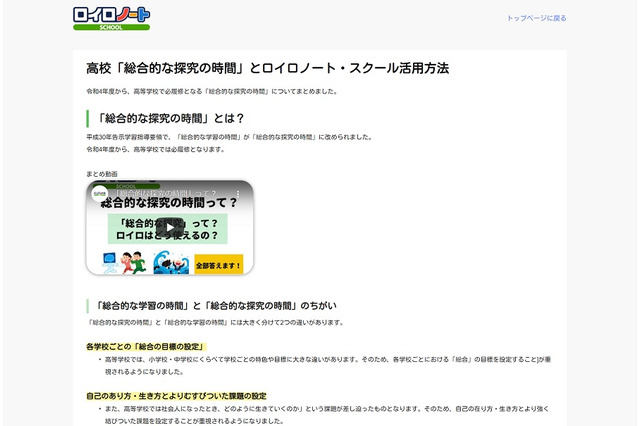The height and width of the screenshot is (426, 640).
Task: Click the まとめ動画 label
Action: pos(102,174)
